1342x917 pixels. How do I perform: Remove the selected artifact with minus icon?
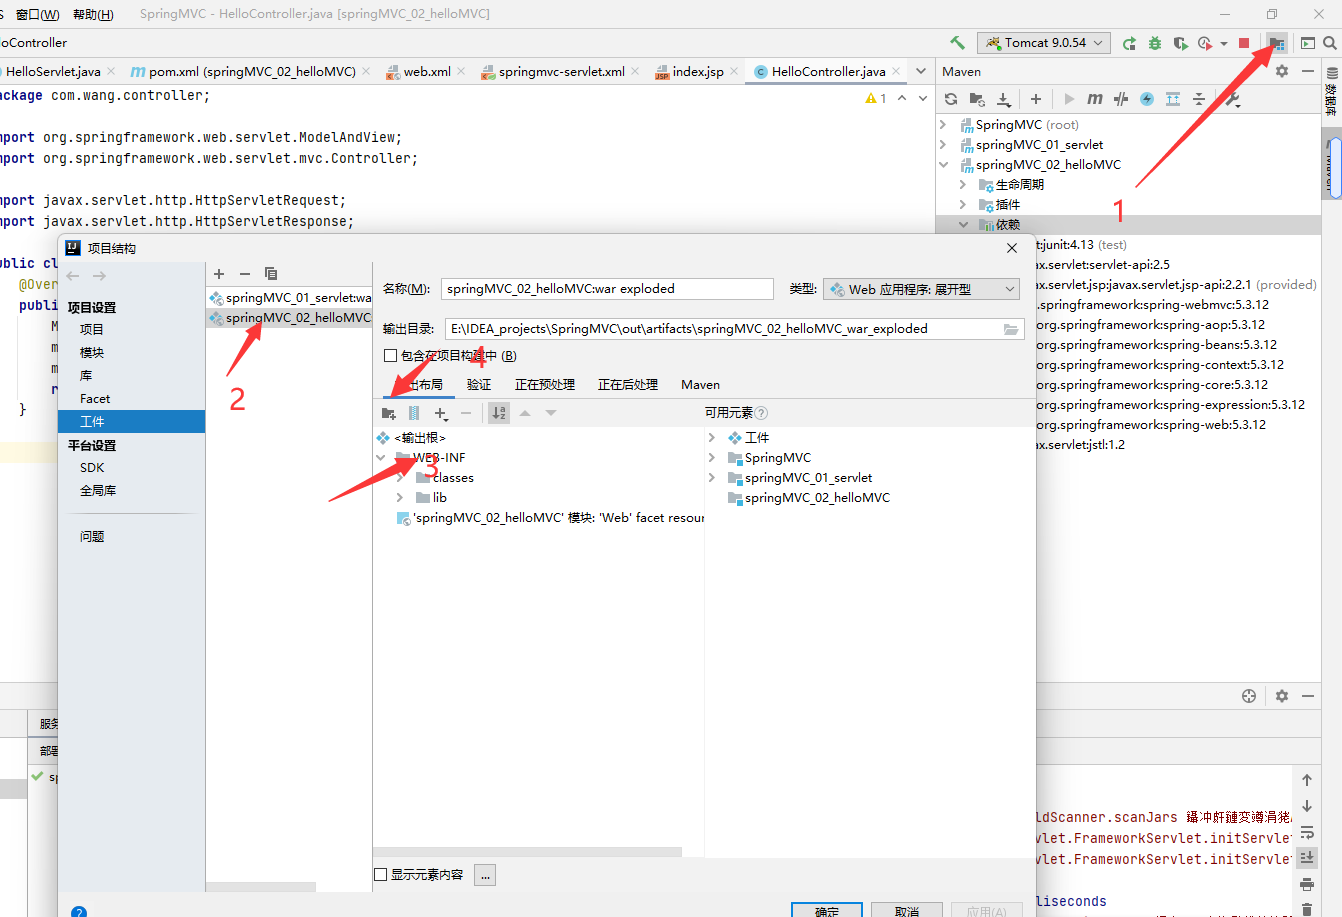point(245,273)
